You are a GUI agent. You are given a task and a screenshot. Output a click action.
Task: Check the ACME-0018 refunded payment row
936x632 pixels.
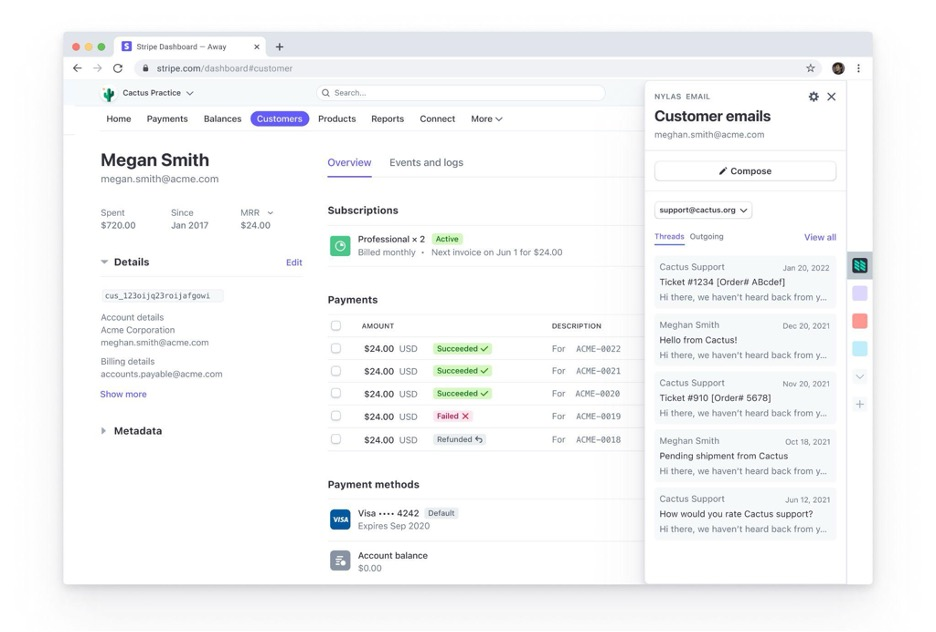[x=336, y=439]
